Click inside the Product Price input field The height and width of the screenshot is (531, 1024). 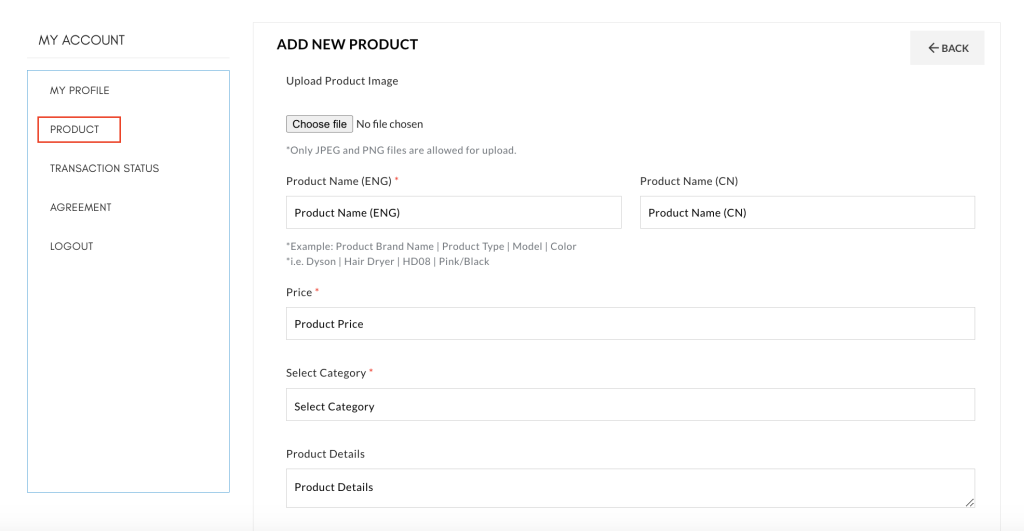[630, 323]
